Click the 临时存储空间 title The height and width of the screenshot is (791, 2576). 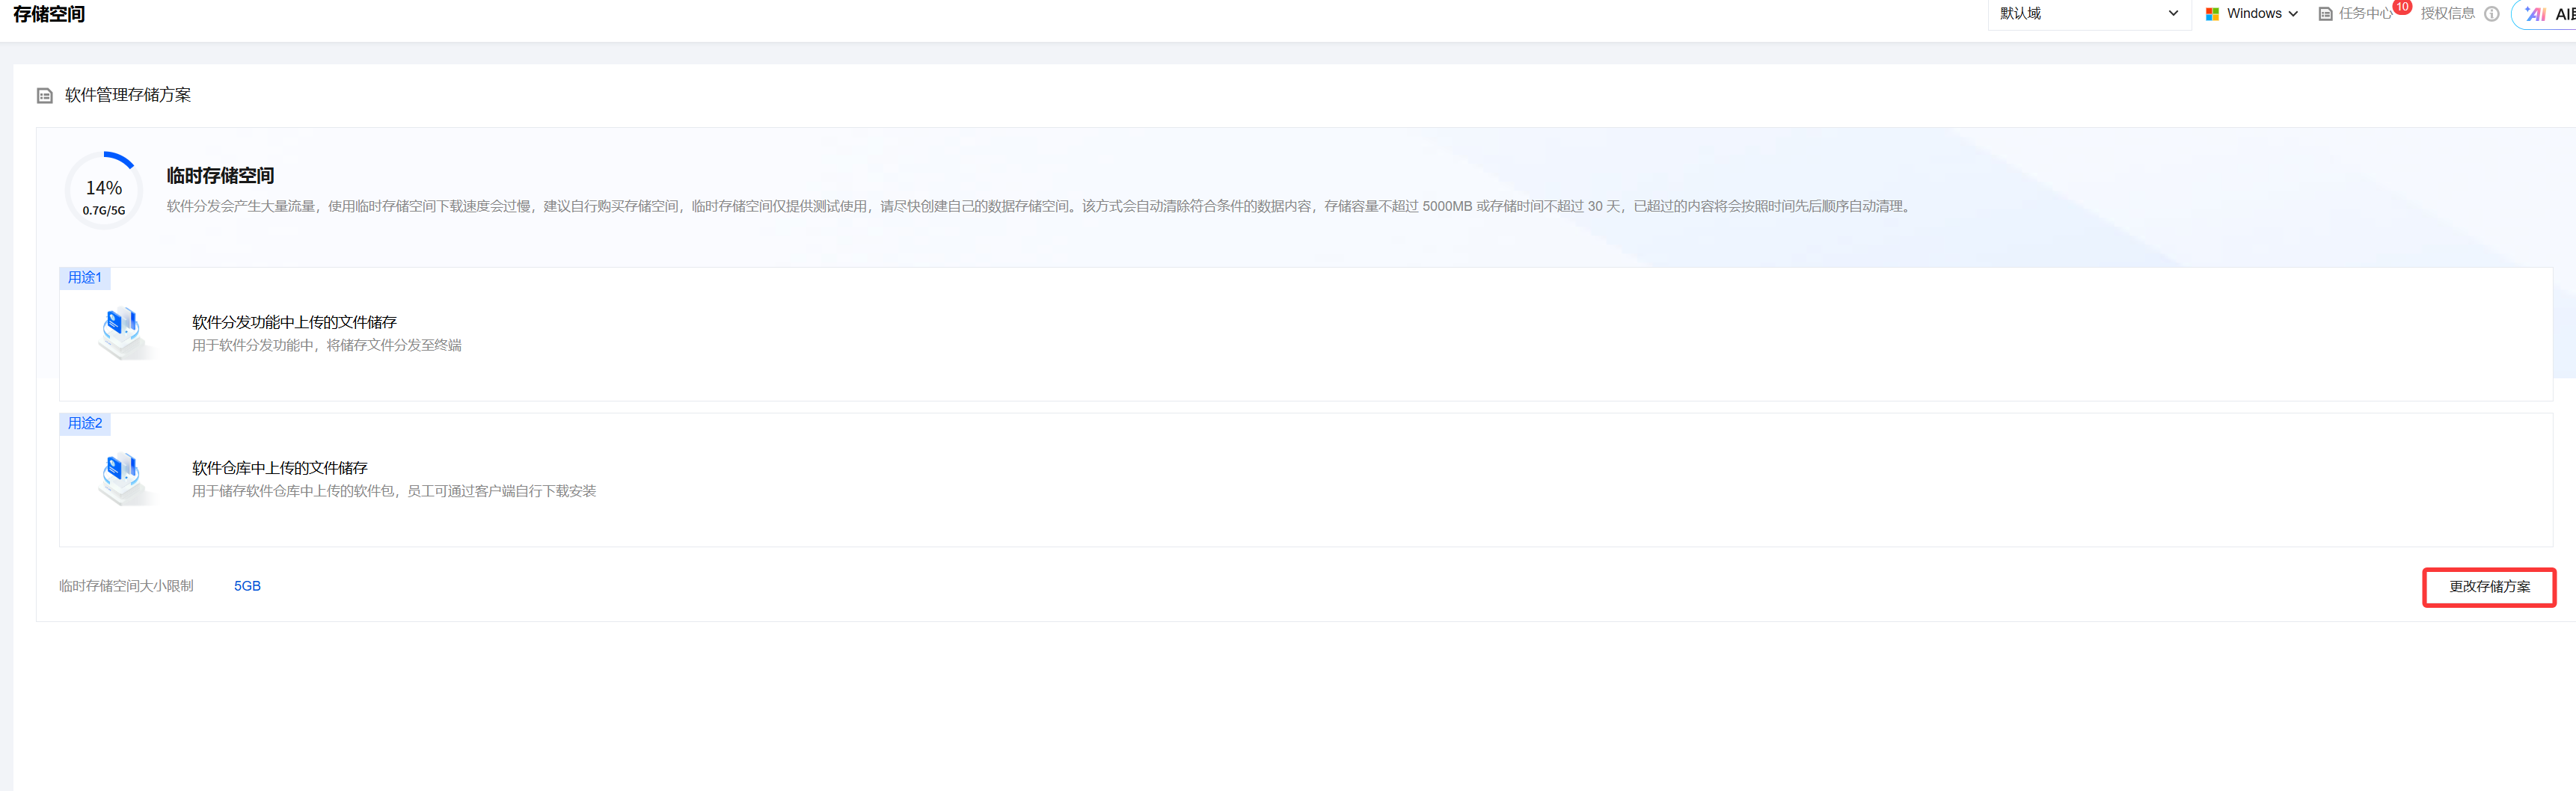point(220,176)
